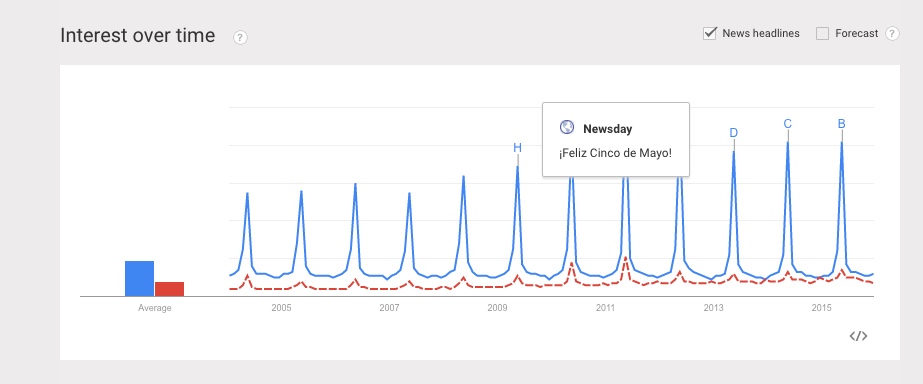Open help icon beside Interest over time
This screenshot has width=923, height=384.
pos(240,38)
